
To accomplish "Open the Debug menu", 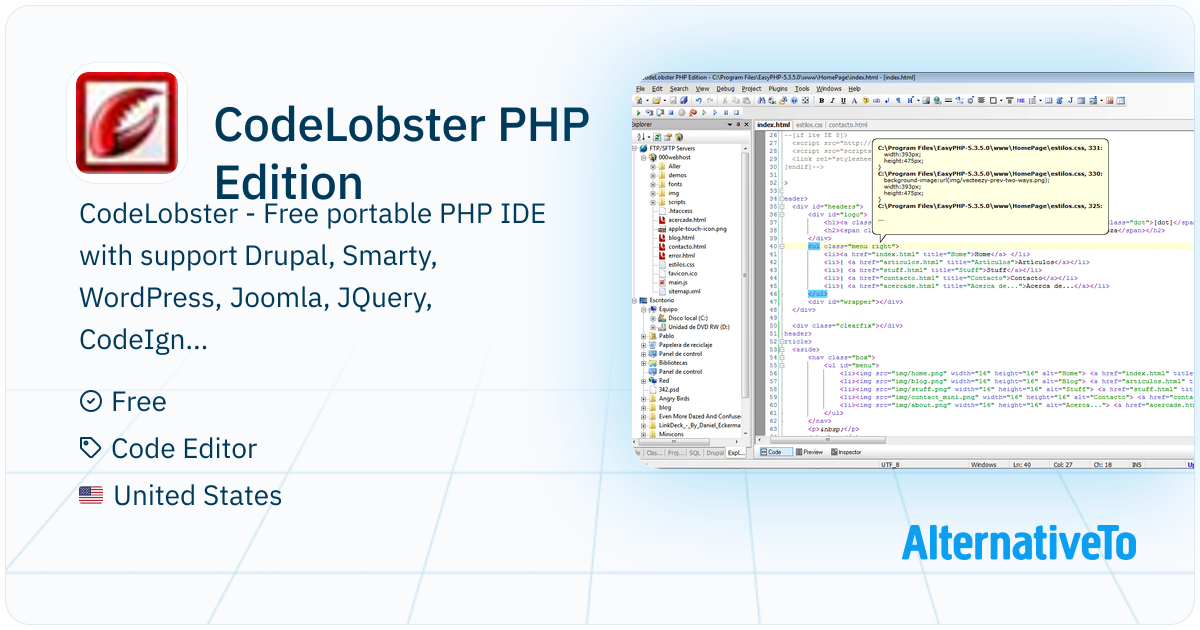I will click(x=725, y=89).
